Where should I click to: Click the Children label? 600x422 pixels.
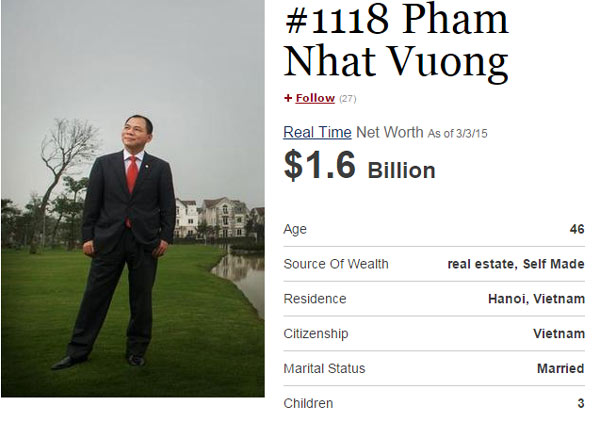tap(308, 403)
